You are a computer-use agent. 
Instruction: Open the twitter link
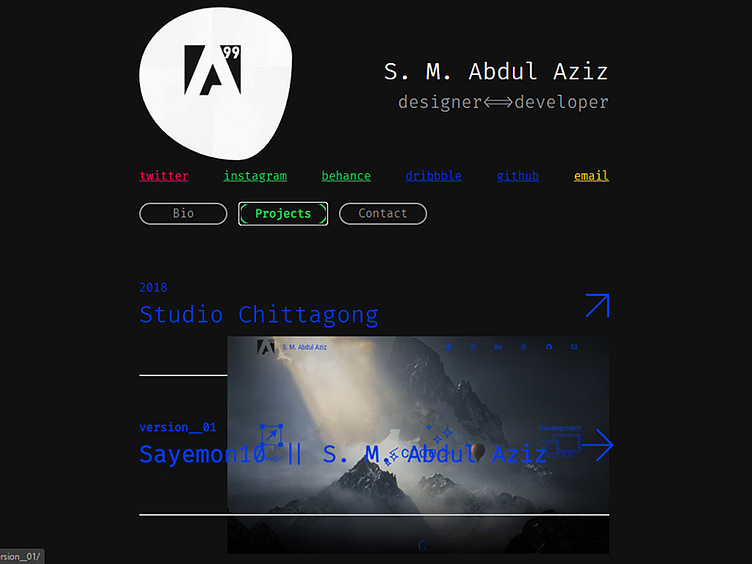point(164,176)
